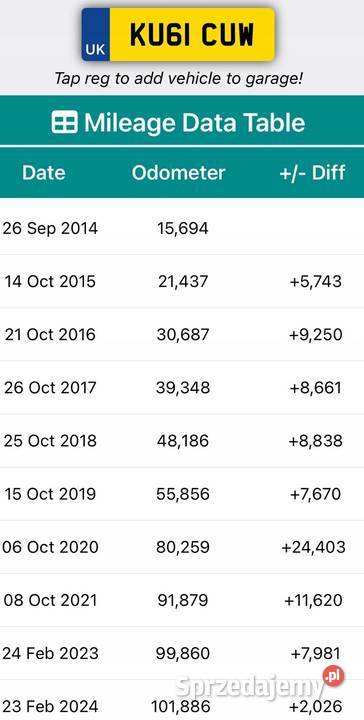Click the Sprzedajemy .pl watermark badge

tap(334, 675)
